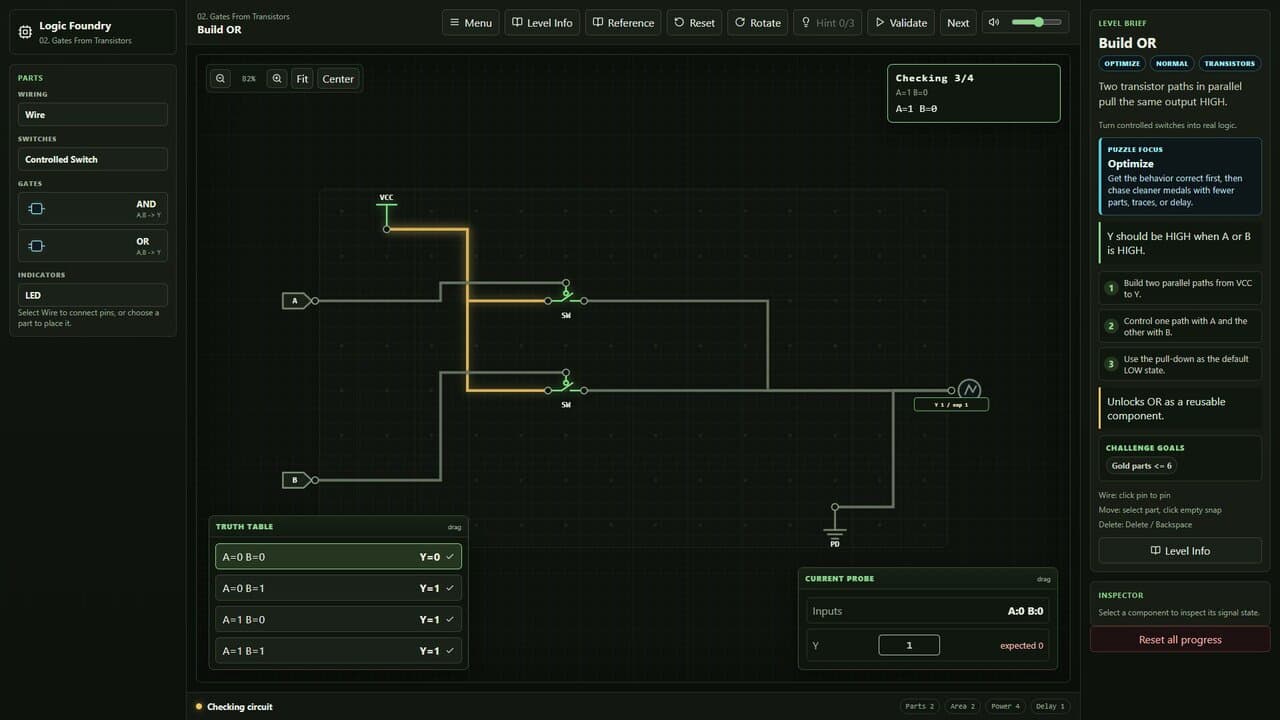Select truth table row A=1 B=1
This screenshot has height=720, width=1280.
(x=338, y=650)
